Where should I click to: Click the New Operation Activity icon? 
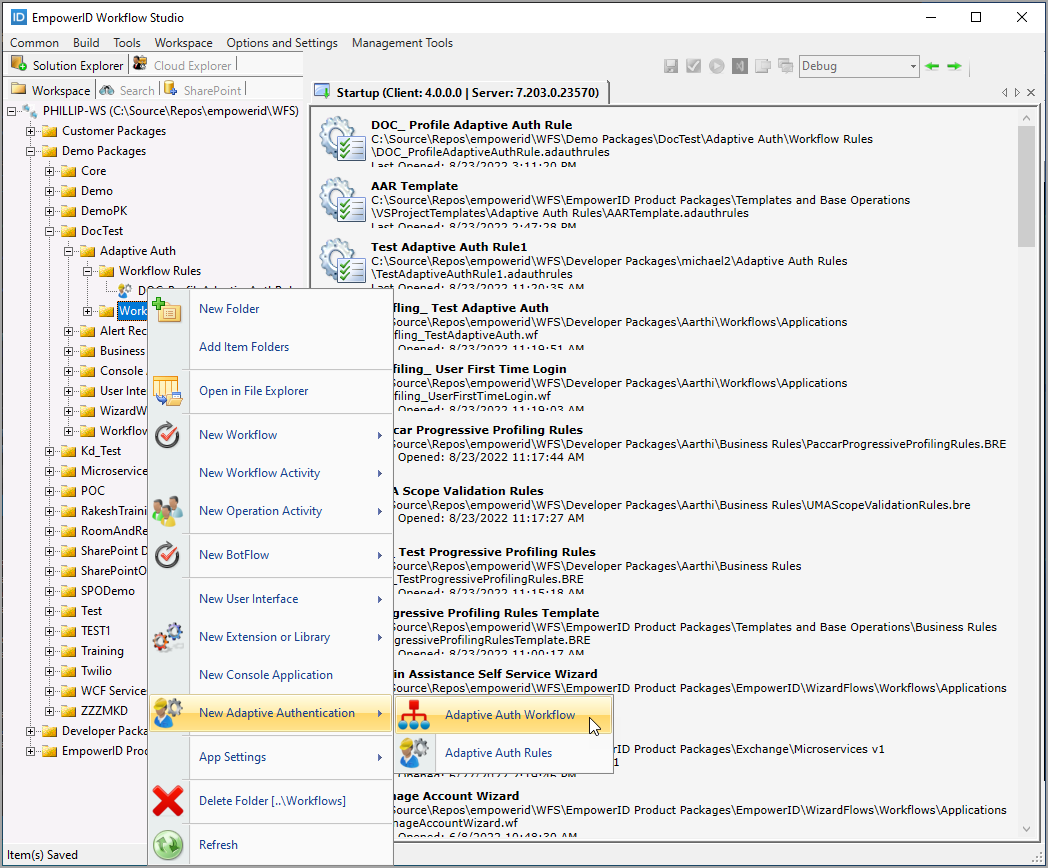pyautogui.click(x=168, y=511)
